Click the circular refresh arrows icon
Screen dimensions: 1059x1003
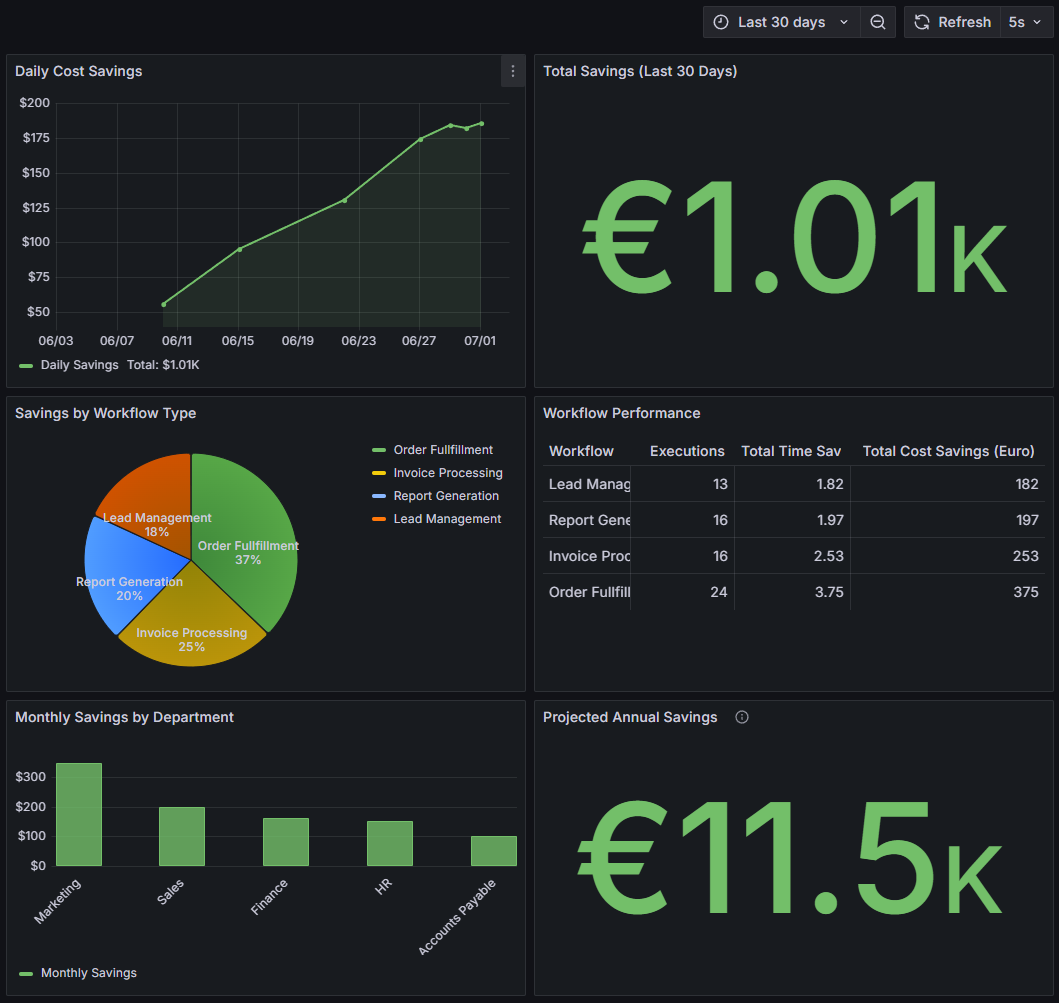click(921, 21)
